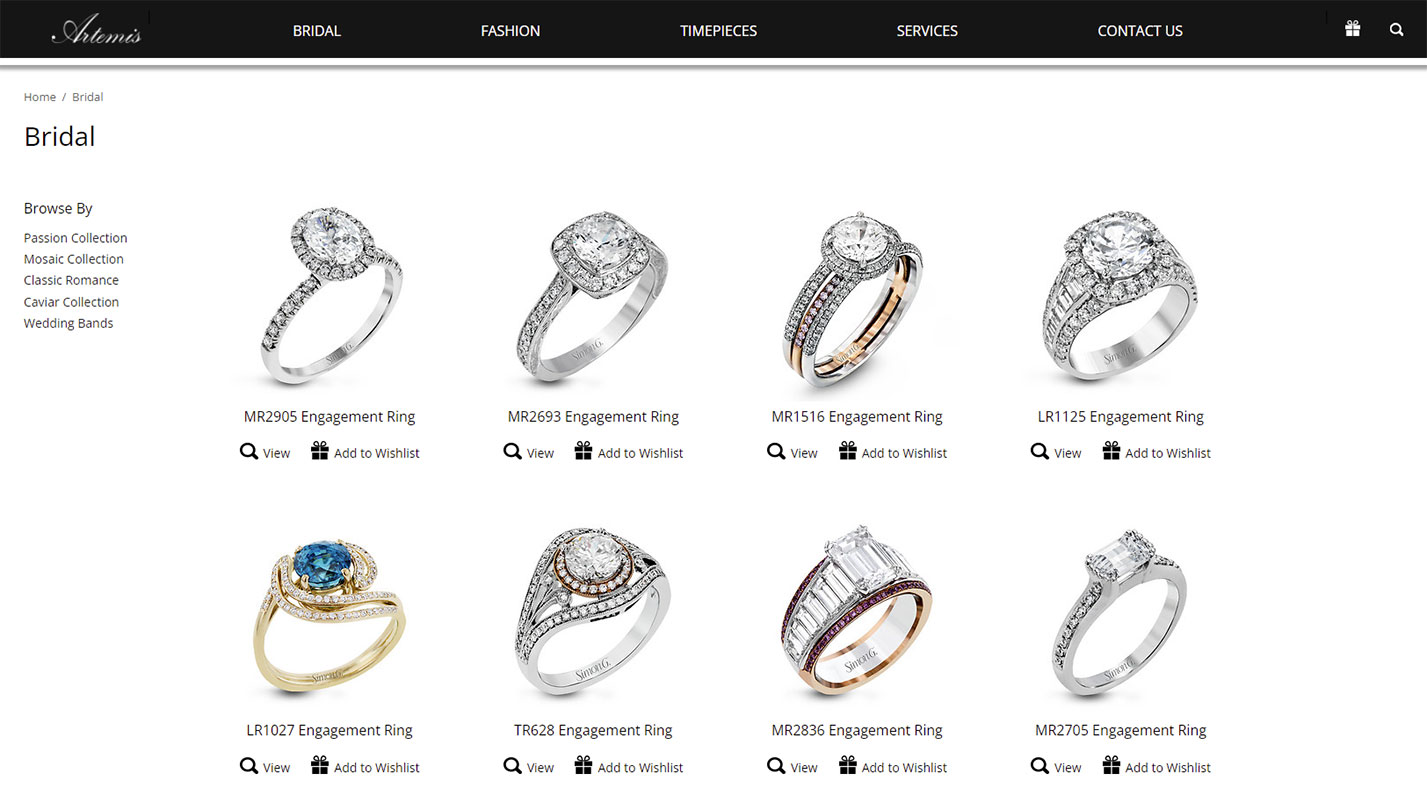Viewport: 1427px width, 810px height.
Task: Click View magnifier icon for LR1125 ring
Action: point(1040,452)
